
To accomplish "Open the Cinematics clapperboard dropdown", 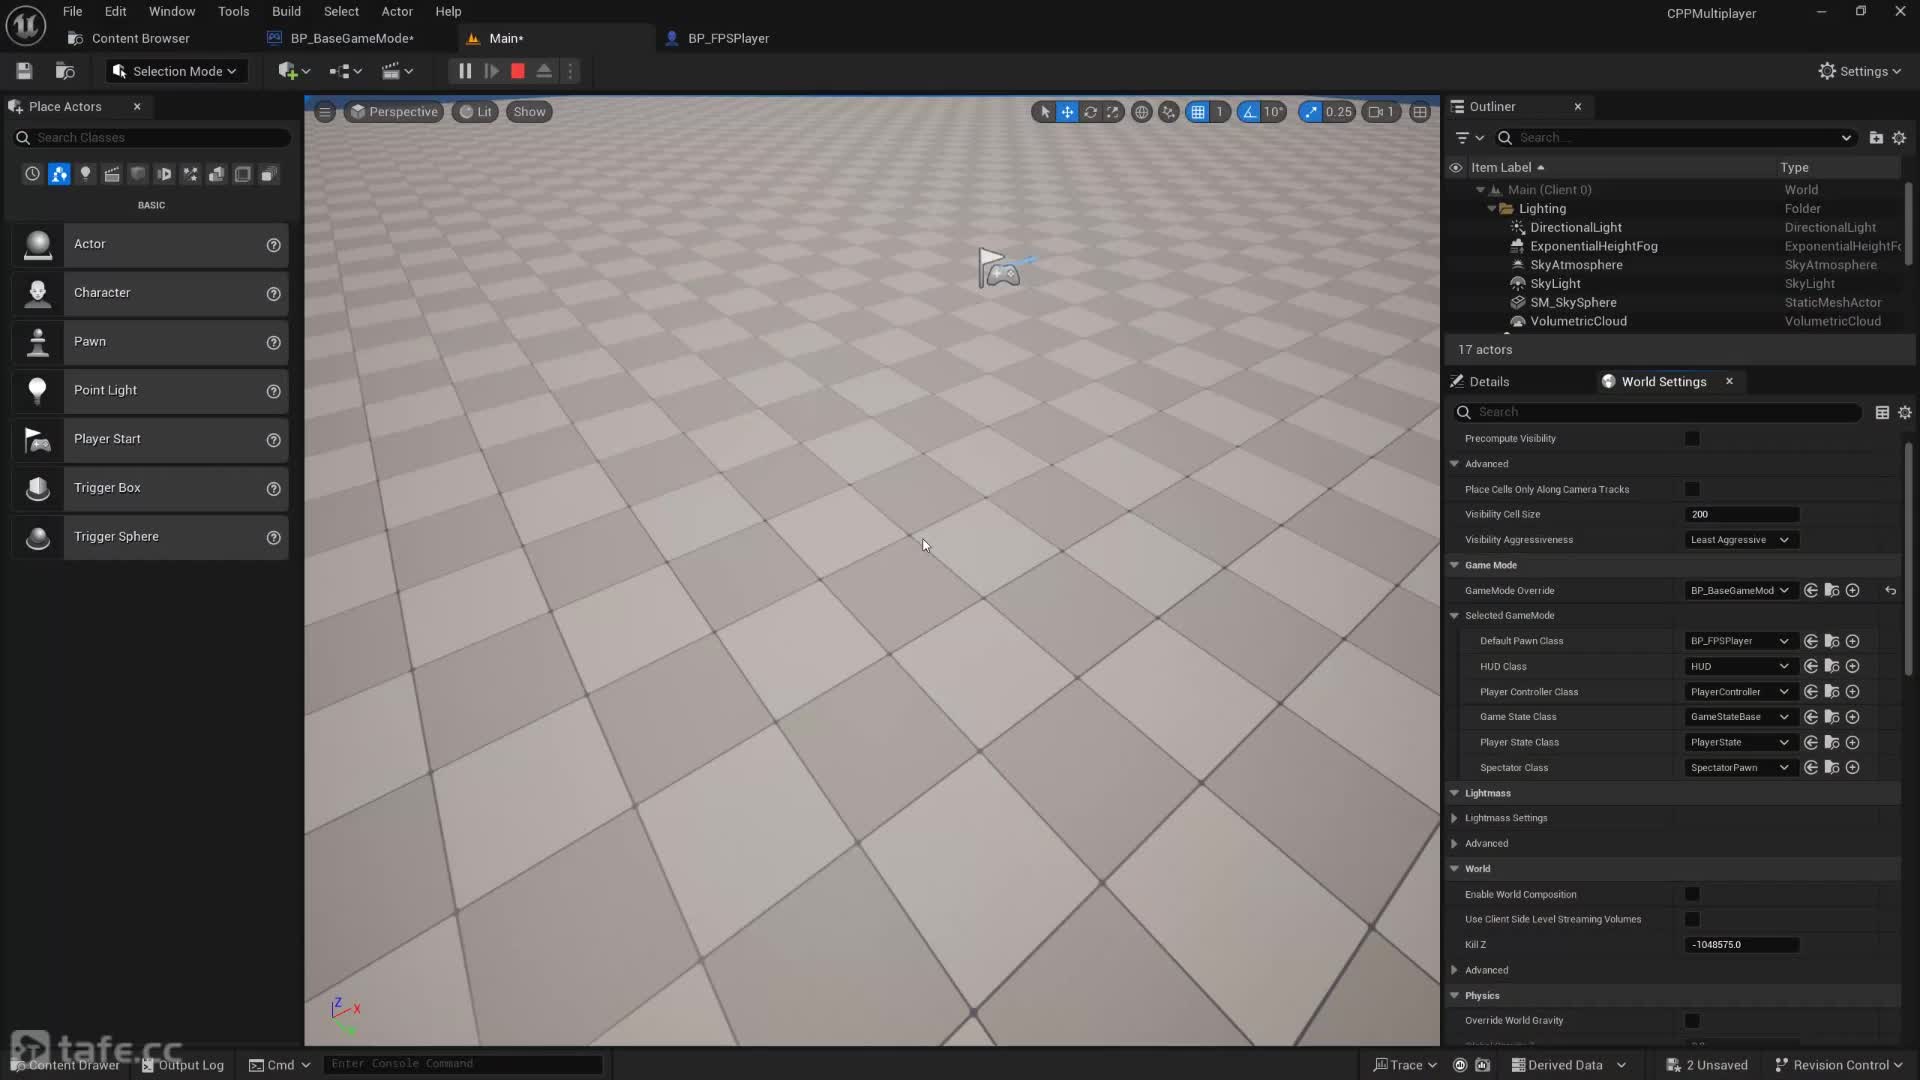I will [398, 71].
